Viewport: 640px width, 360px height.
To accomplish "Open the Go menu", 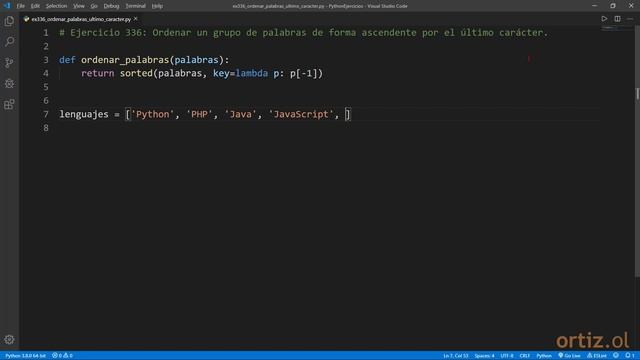I will pyautogui.click(x=94, y=6).
